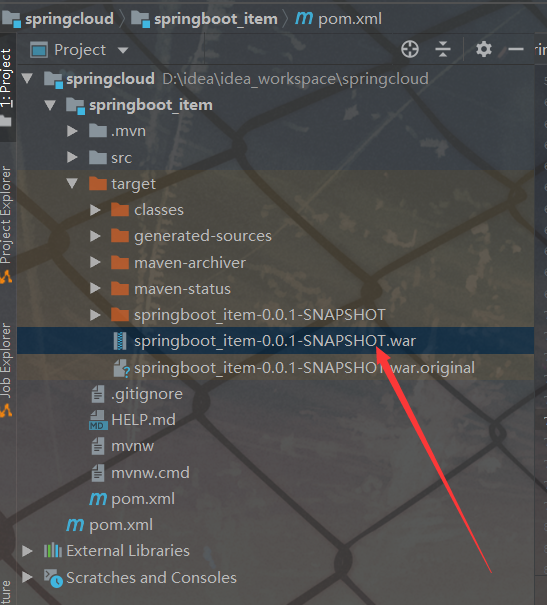The image size is (547, 605).
Task: Click springboot_item breadcrumb item
Action: 216,19
